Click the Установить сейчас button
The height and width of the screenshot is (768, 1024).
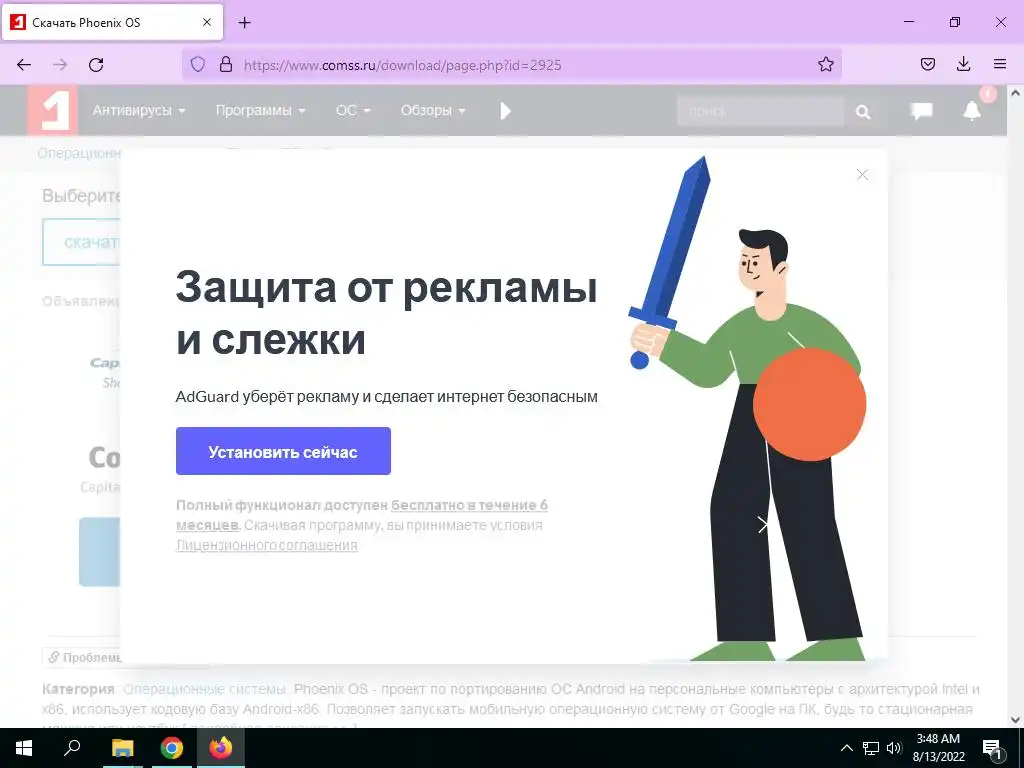tap(283, 451)
